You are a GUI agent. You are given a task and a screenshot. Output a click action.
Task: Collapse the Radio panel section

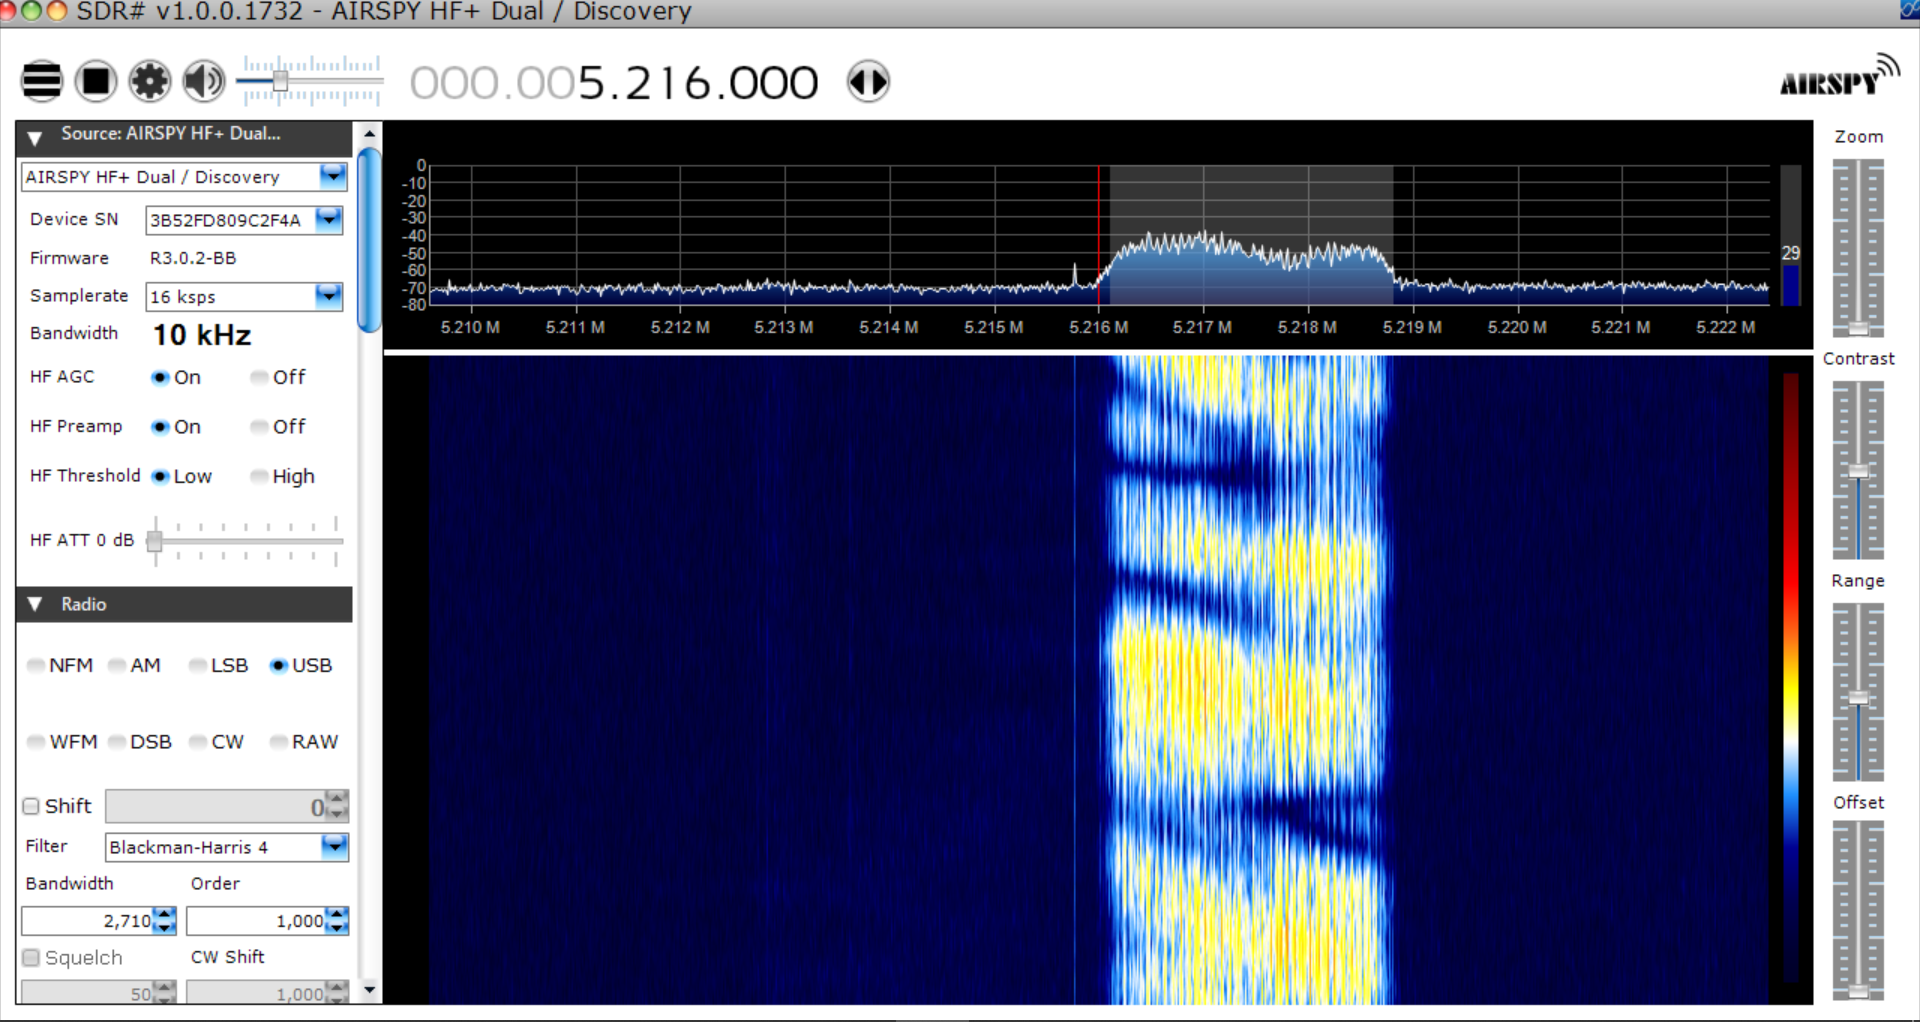35,604
